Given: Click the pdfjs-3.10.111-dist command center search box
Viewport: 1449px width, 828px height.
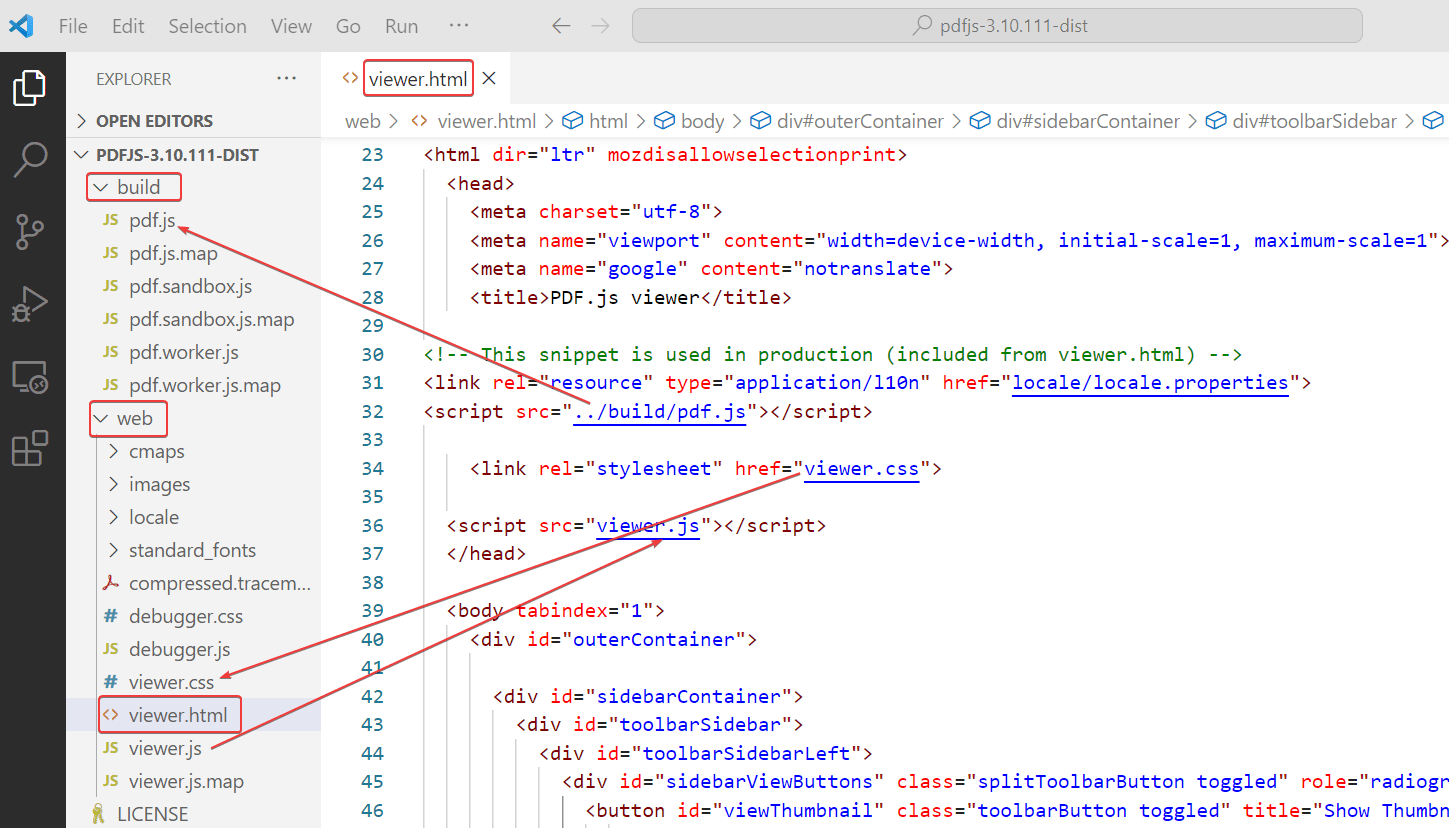Looking at the screenshot, I should pos(997,26).
